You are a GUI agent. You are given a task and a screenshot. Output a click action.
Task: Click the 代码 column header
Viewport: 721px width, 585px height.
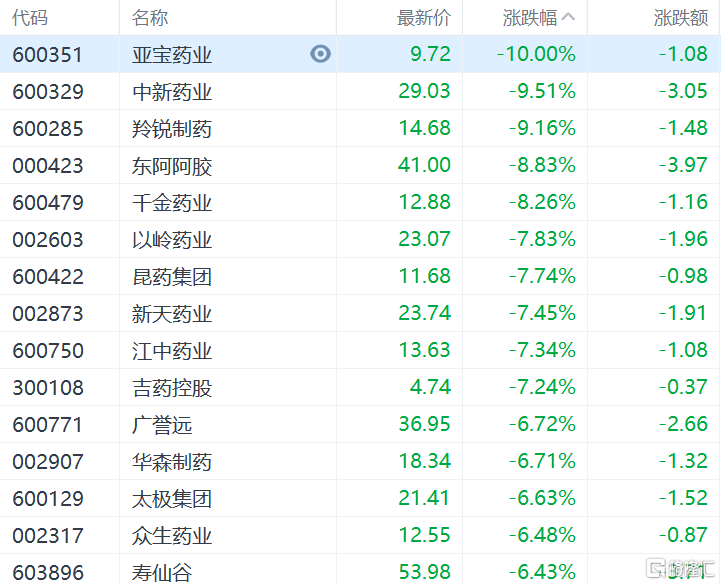[x=30, y=18]
